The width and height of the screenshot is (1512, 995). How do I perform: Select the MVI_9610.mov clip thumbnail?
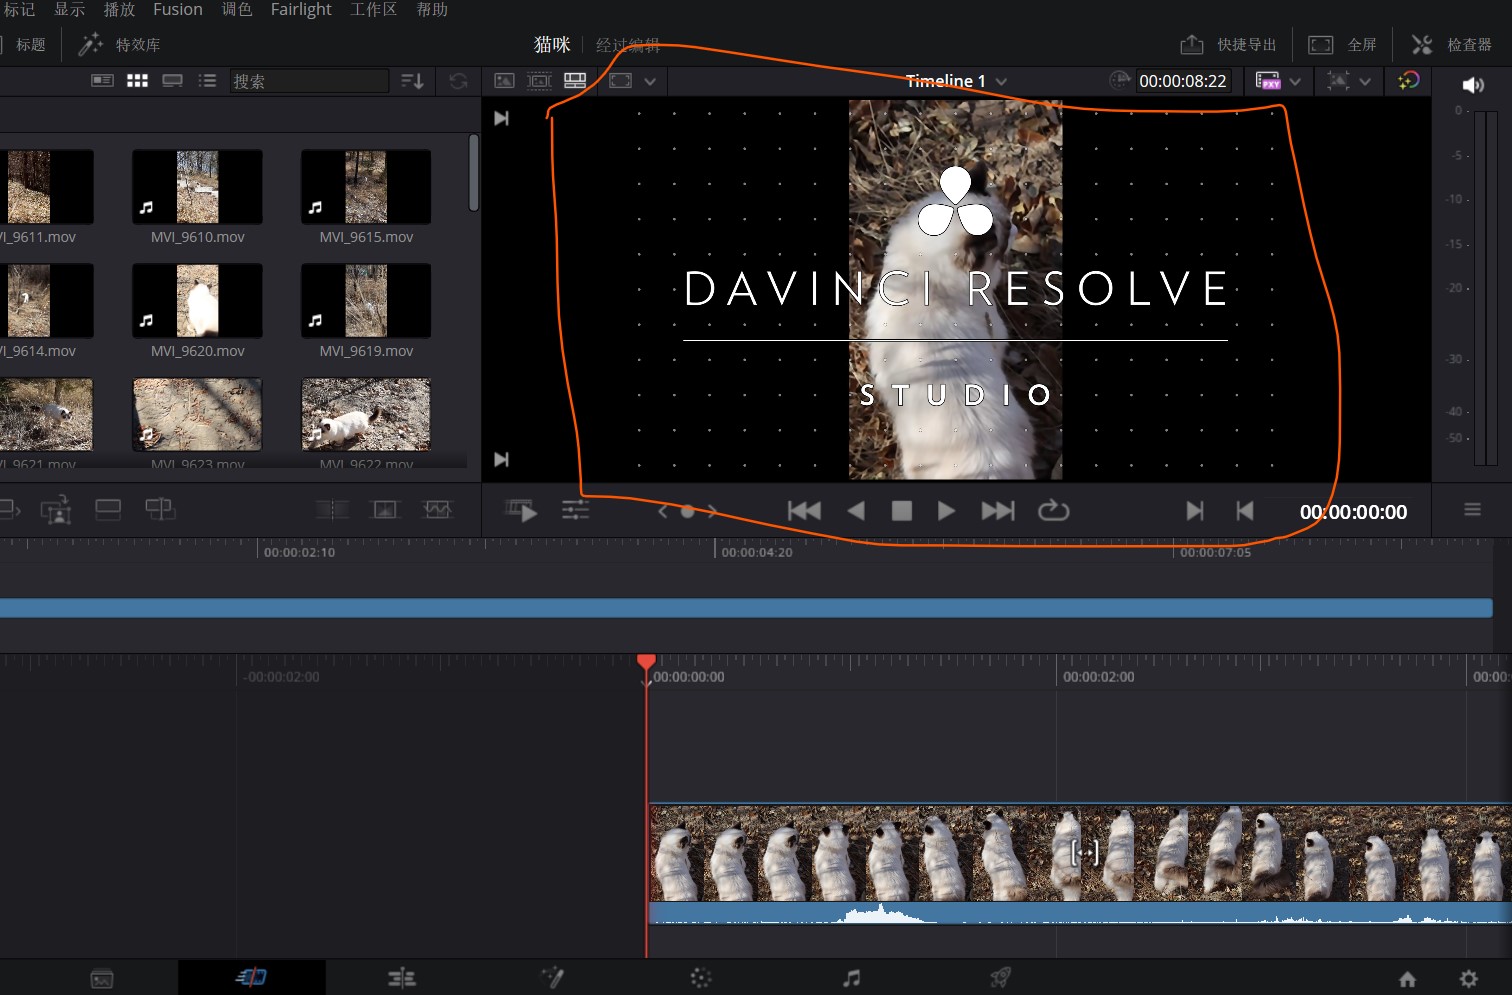point(197,187)
